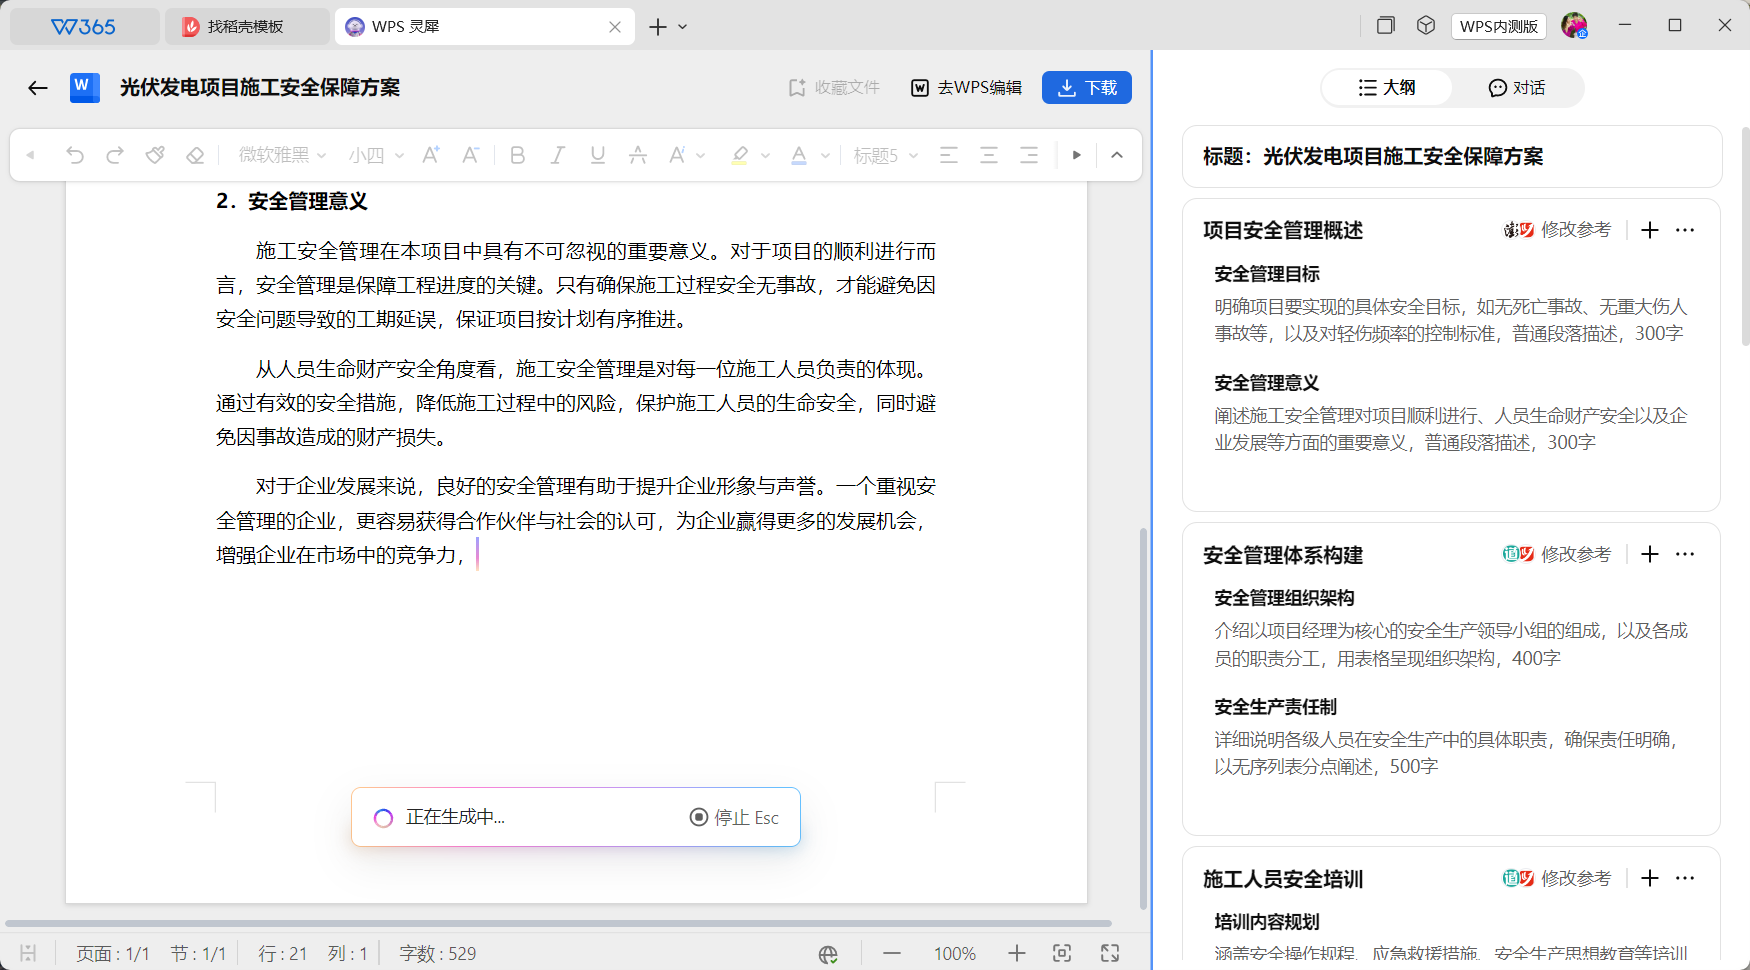Viewport: 1750px width, 970px height.
Task: Click the strikethrough text icon
Action: pos(637,155)
